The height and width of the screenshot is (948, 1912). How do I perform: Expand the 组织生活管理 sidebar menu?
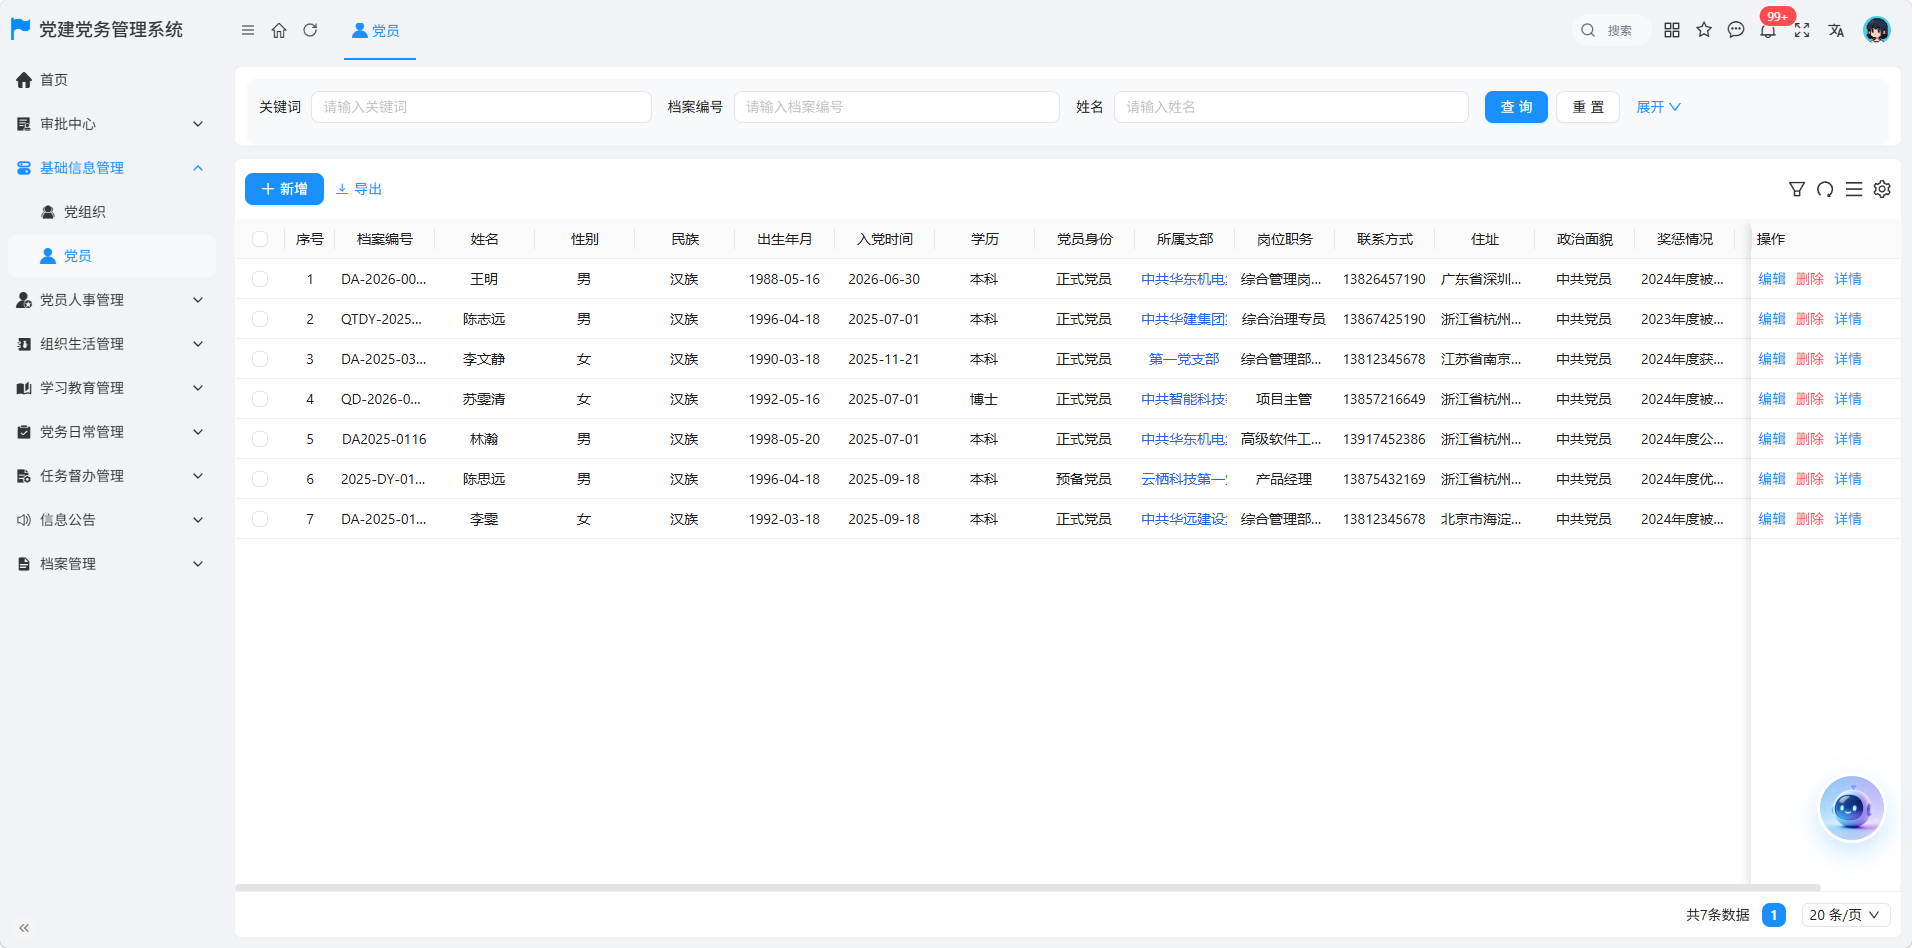(x=111, y=344)
